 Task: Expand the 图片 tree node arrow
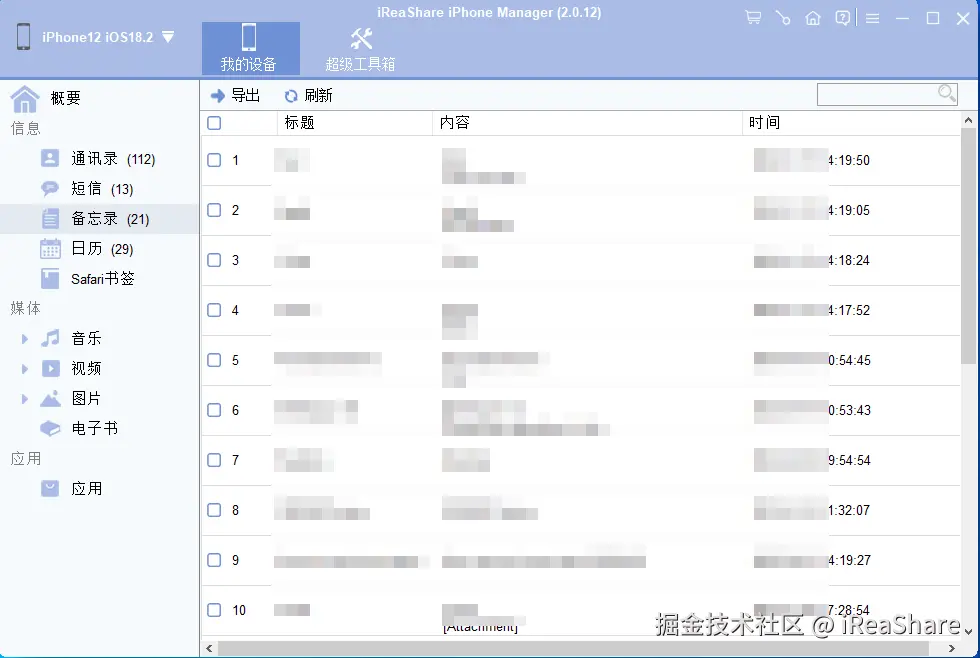click(24, 399)
